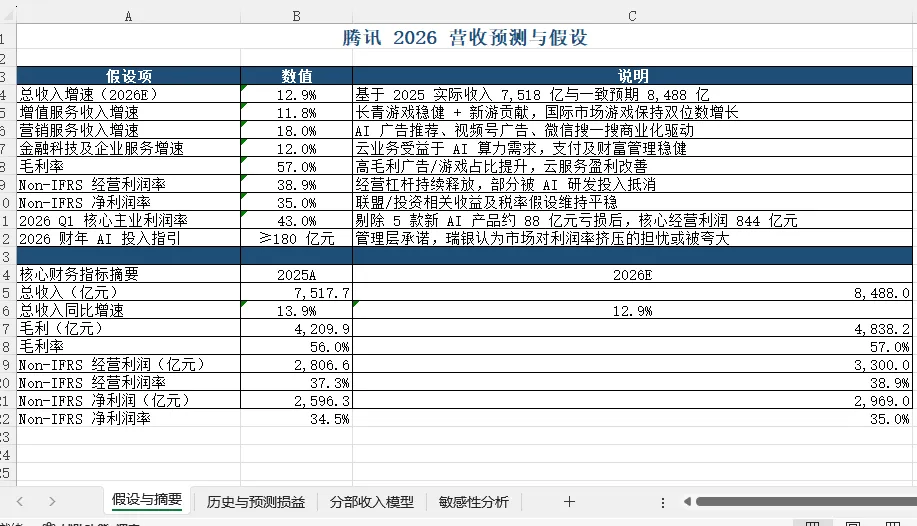Select the 2026E column label cell
This screenshot has height=526, width=917.
point(632,274)
